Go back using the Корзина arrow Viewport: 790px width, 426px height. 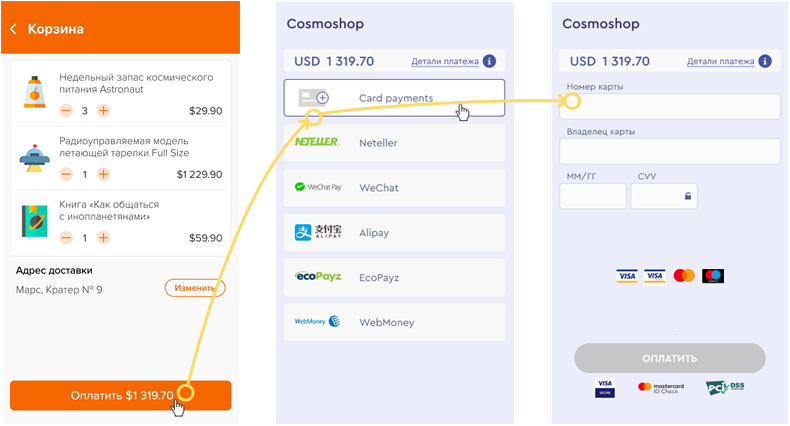(14, 29)
